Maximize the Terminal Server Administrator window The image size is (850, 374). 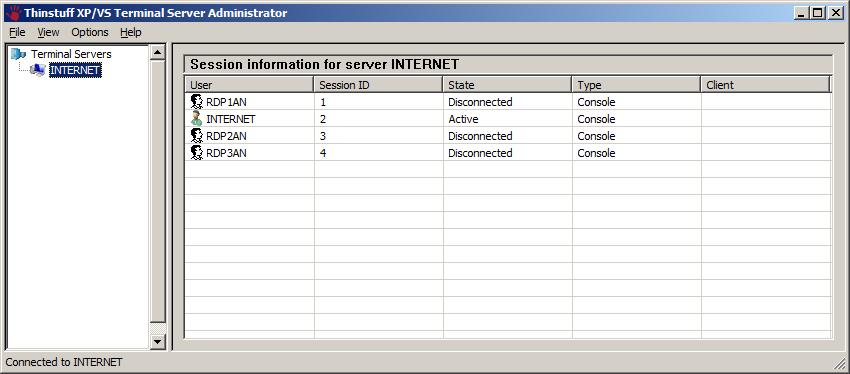pyautogui.click(x=817, y=13)
